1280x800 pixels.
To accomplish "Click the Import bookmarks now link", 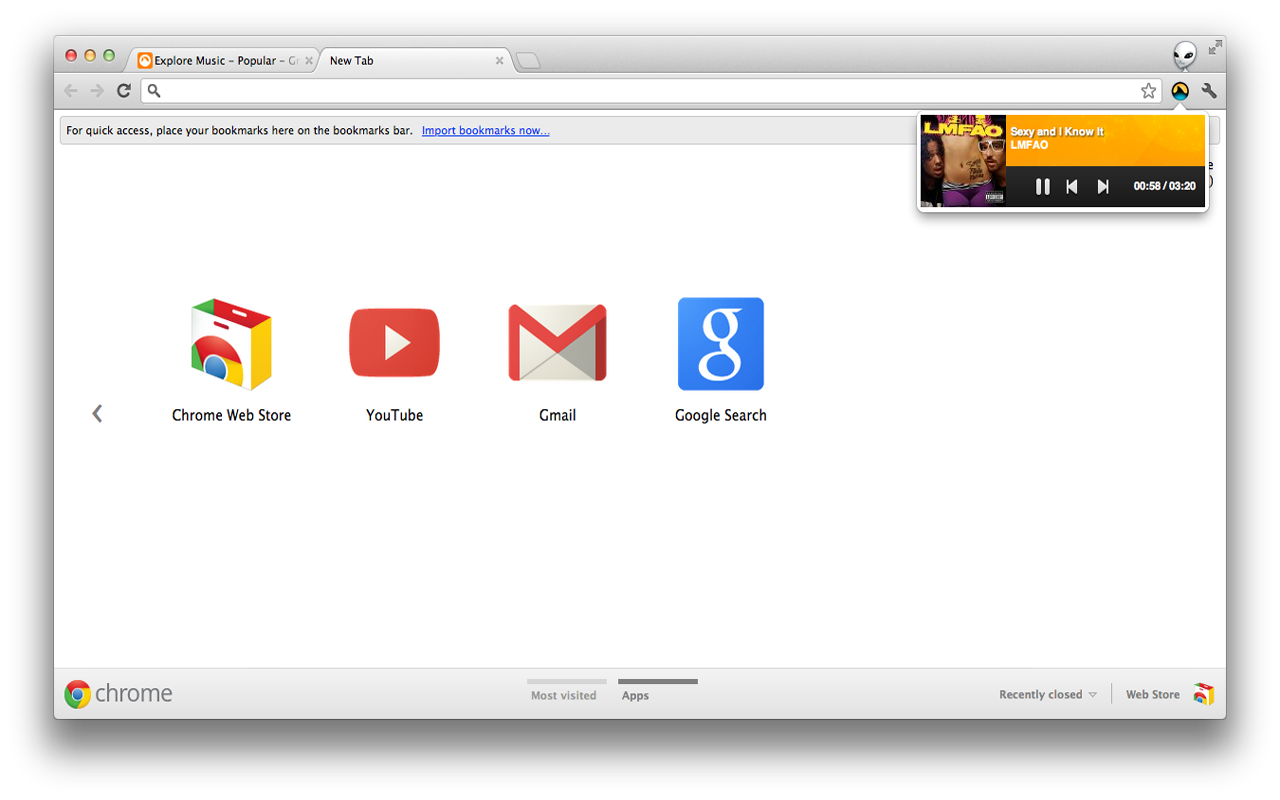I will coord(485,130).
